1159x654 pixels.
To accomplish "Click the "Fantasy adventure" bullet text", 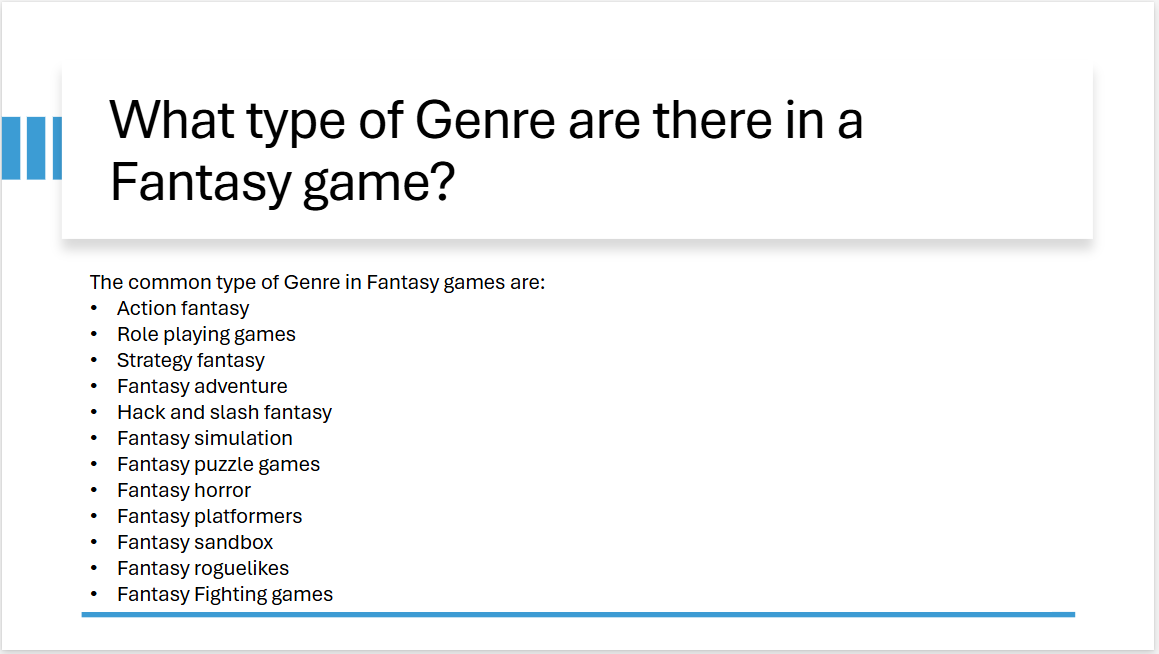I will [x=202, y=387].
